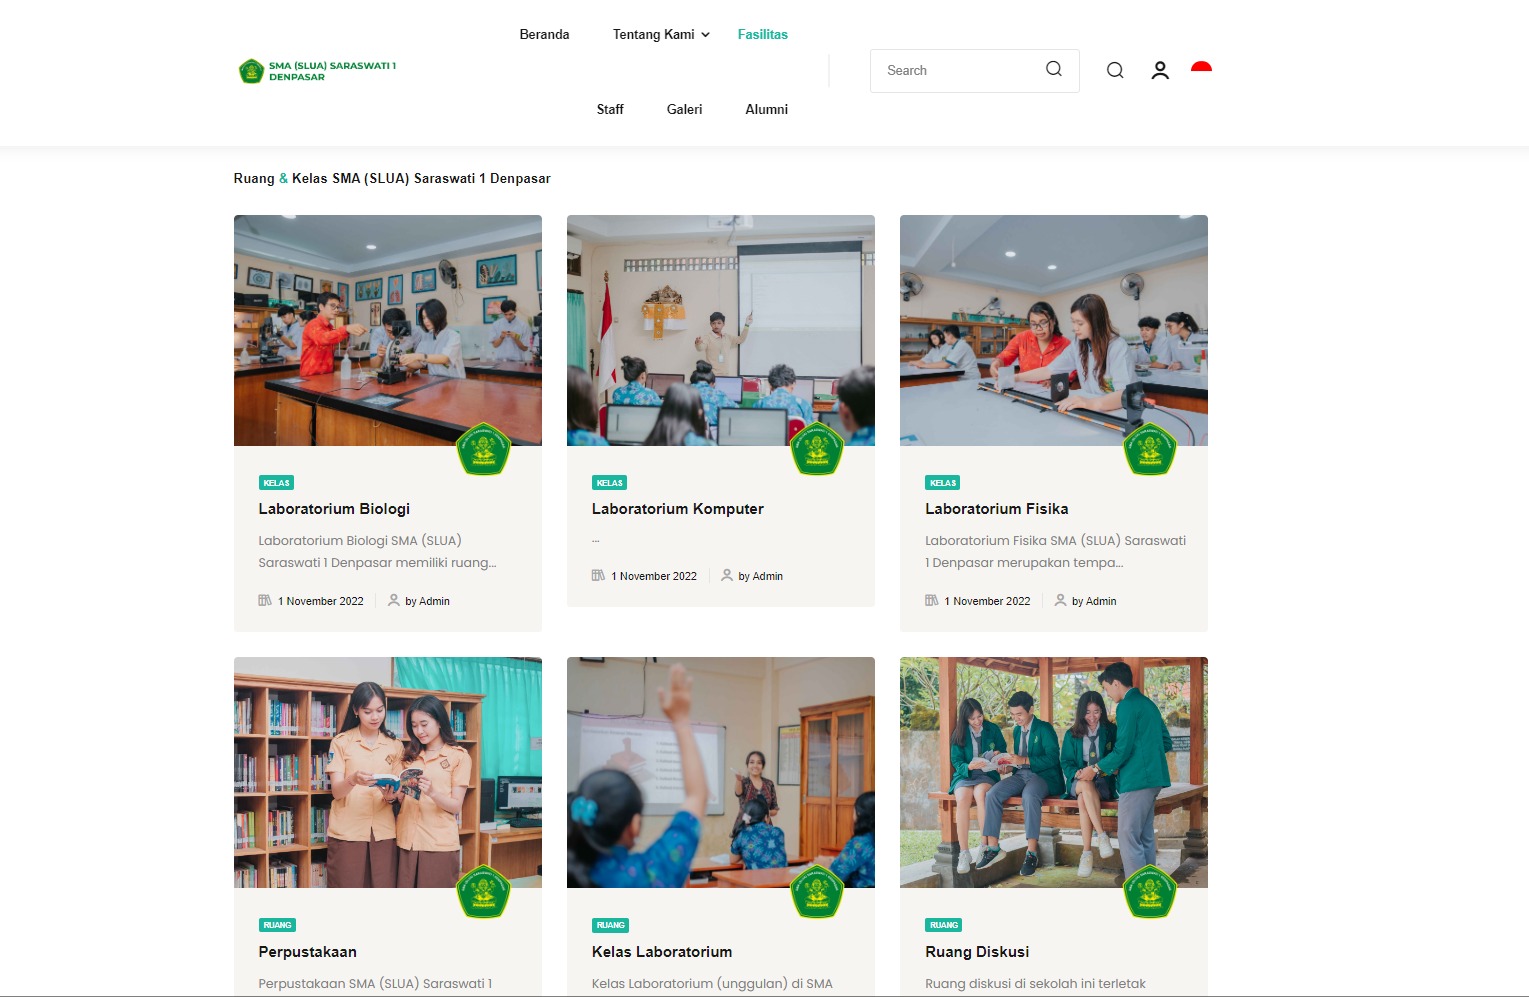The height and width of the screenshot is (997, 1529).
Task: Click the date icon on Laboratorium Komputer card
Action: click(x=598, y=575)
